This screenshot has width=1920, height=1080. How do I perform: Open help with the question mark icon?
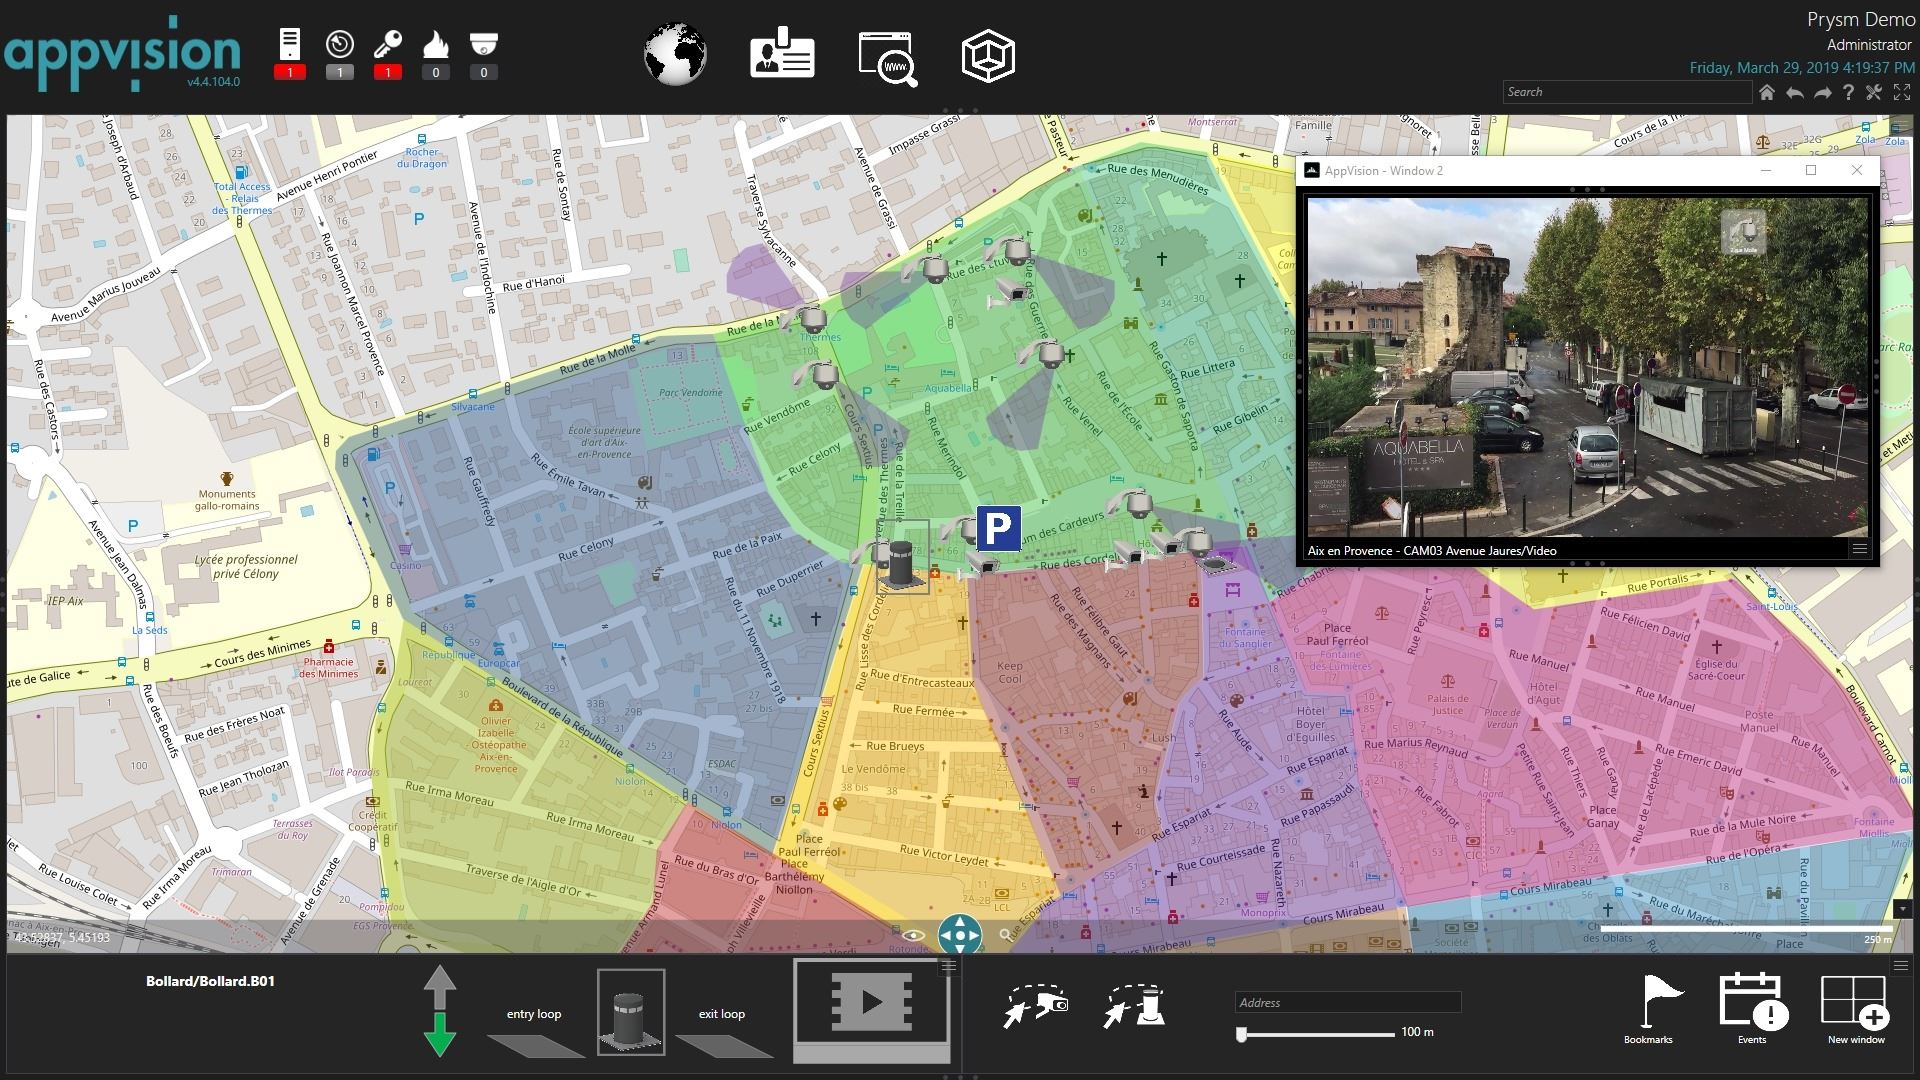1848,92
